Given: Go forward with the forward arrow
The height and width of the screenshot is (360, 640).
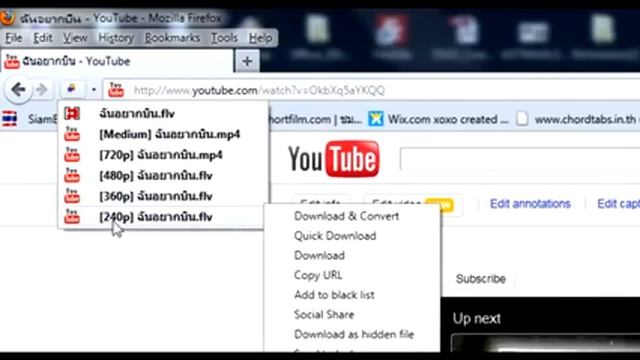Looking at the screenshot, I should [42, 90].
